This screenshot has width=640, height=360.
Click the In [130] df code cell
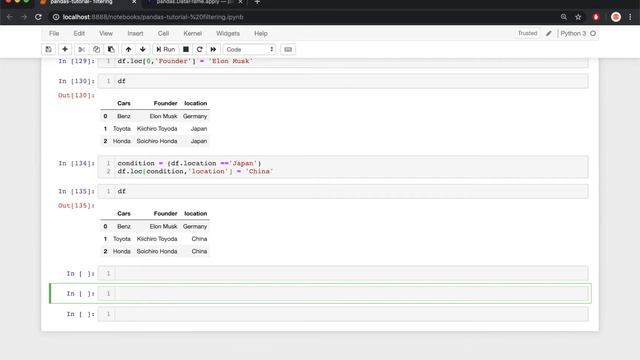[343, 81]
